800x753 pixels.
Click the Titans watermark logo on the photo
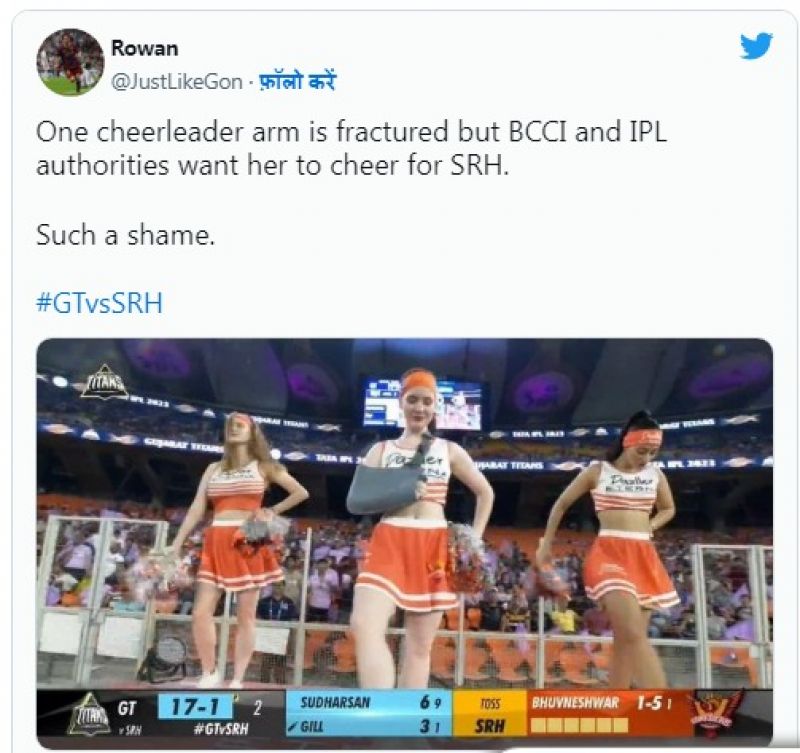105,382
